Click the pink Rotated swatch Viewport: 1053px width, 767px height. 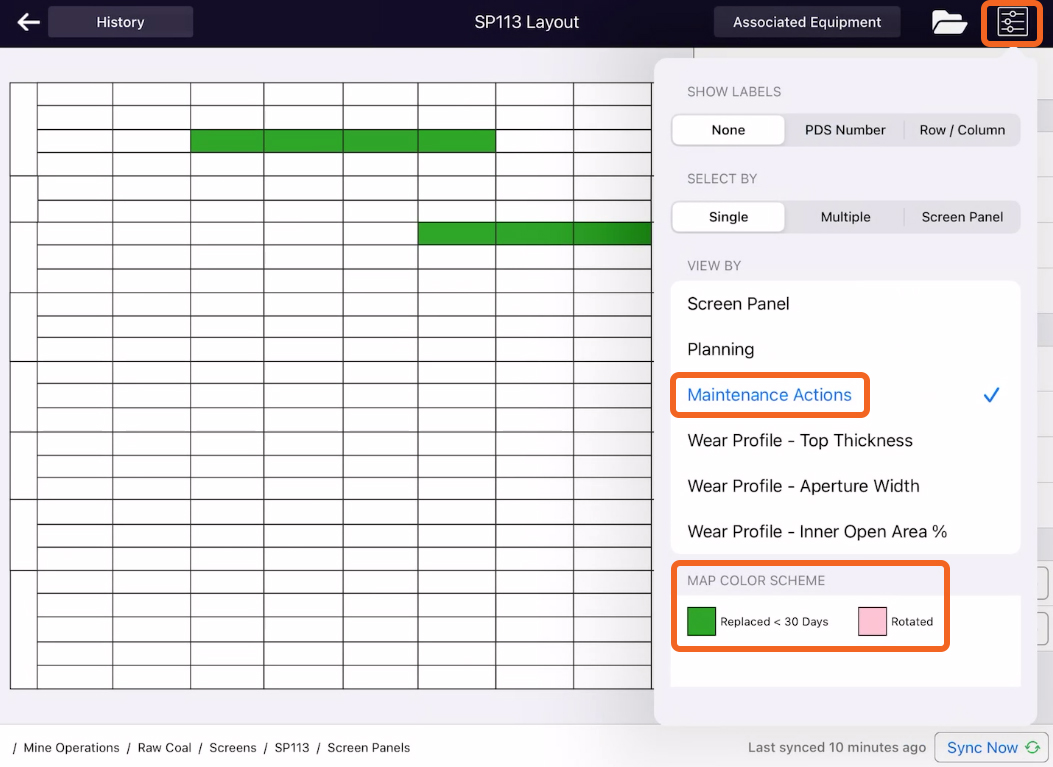(872, 621)
